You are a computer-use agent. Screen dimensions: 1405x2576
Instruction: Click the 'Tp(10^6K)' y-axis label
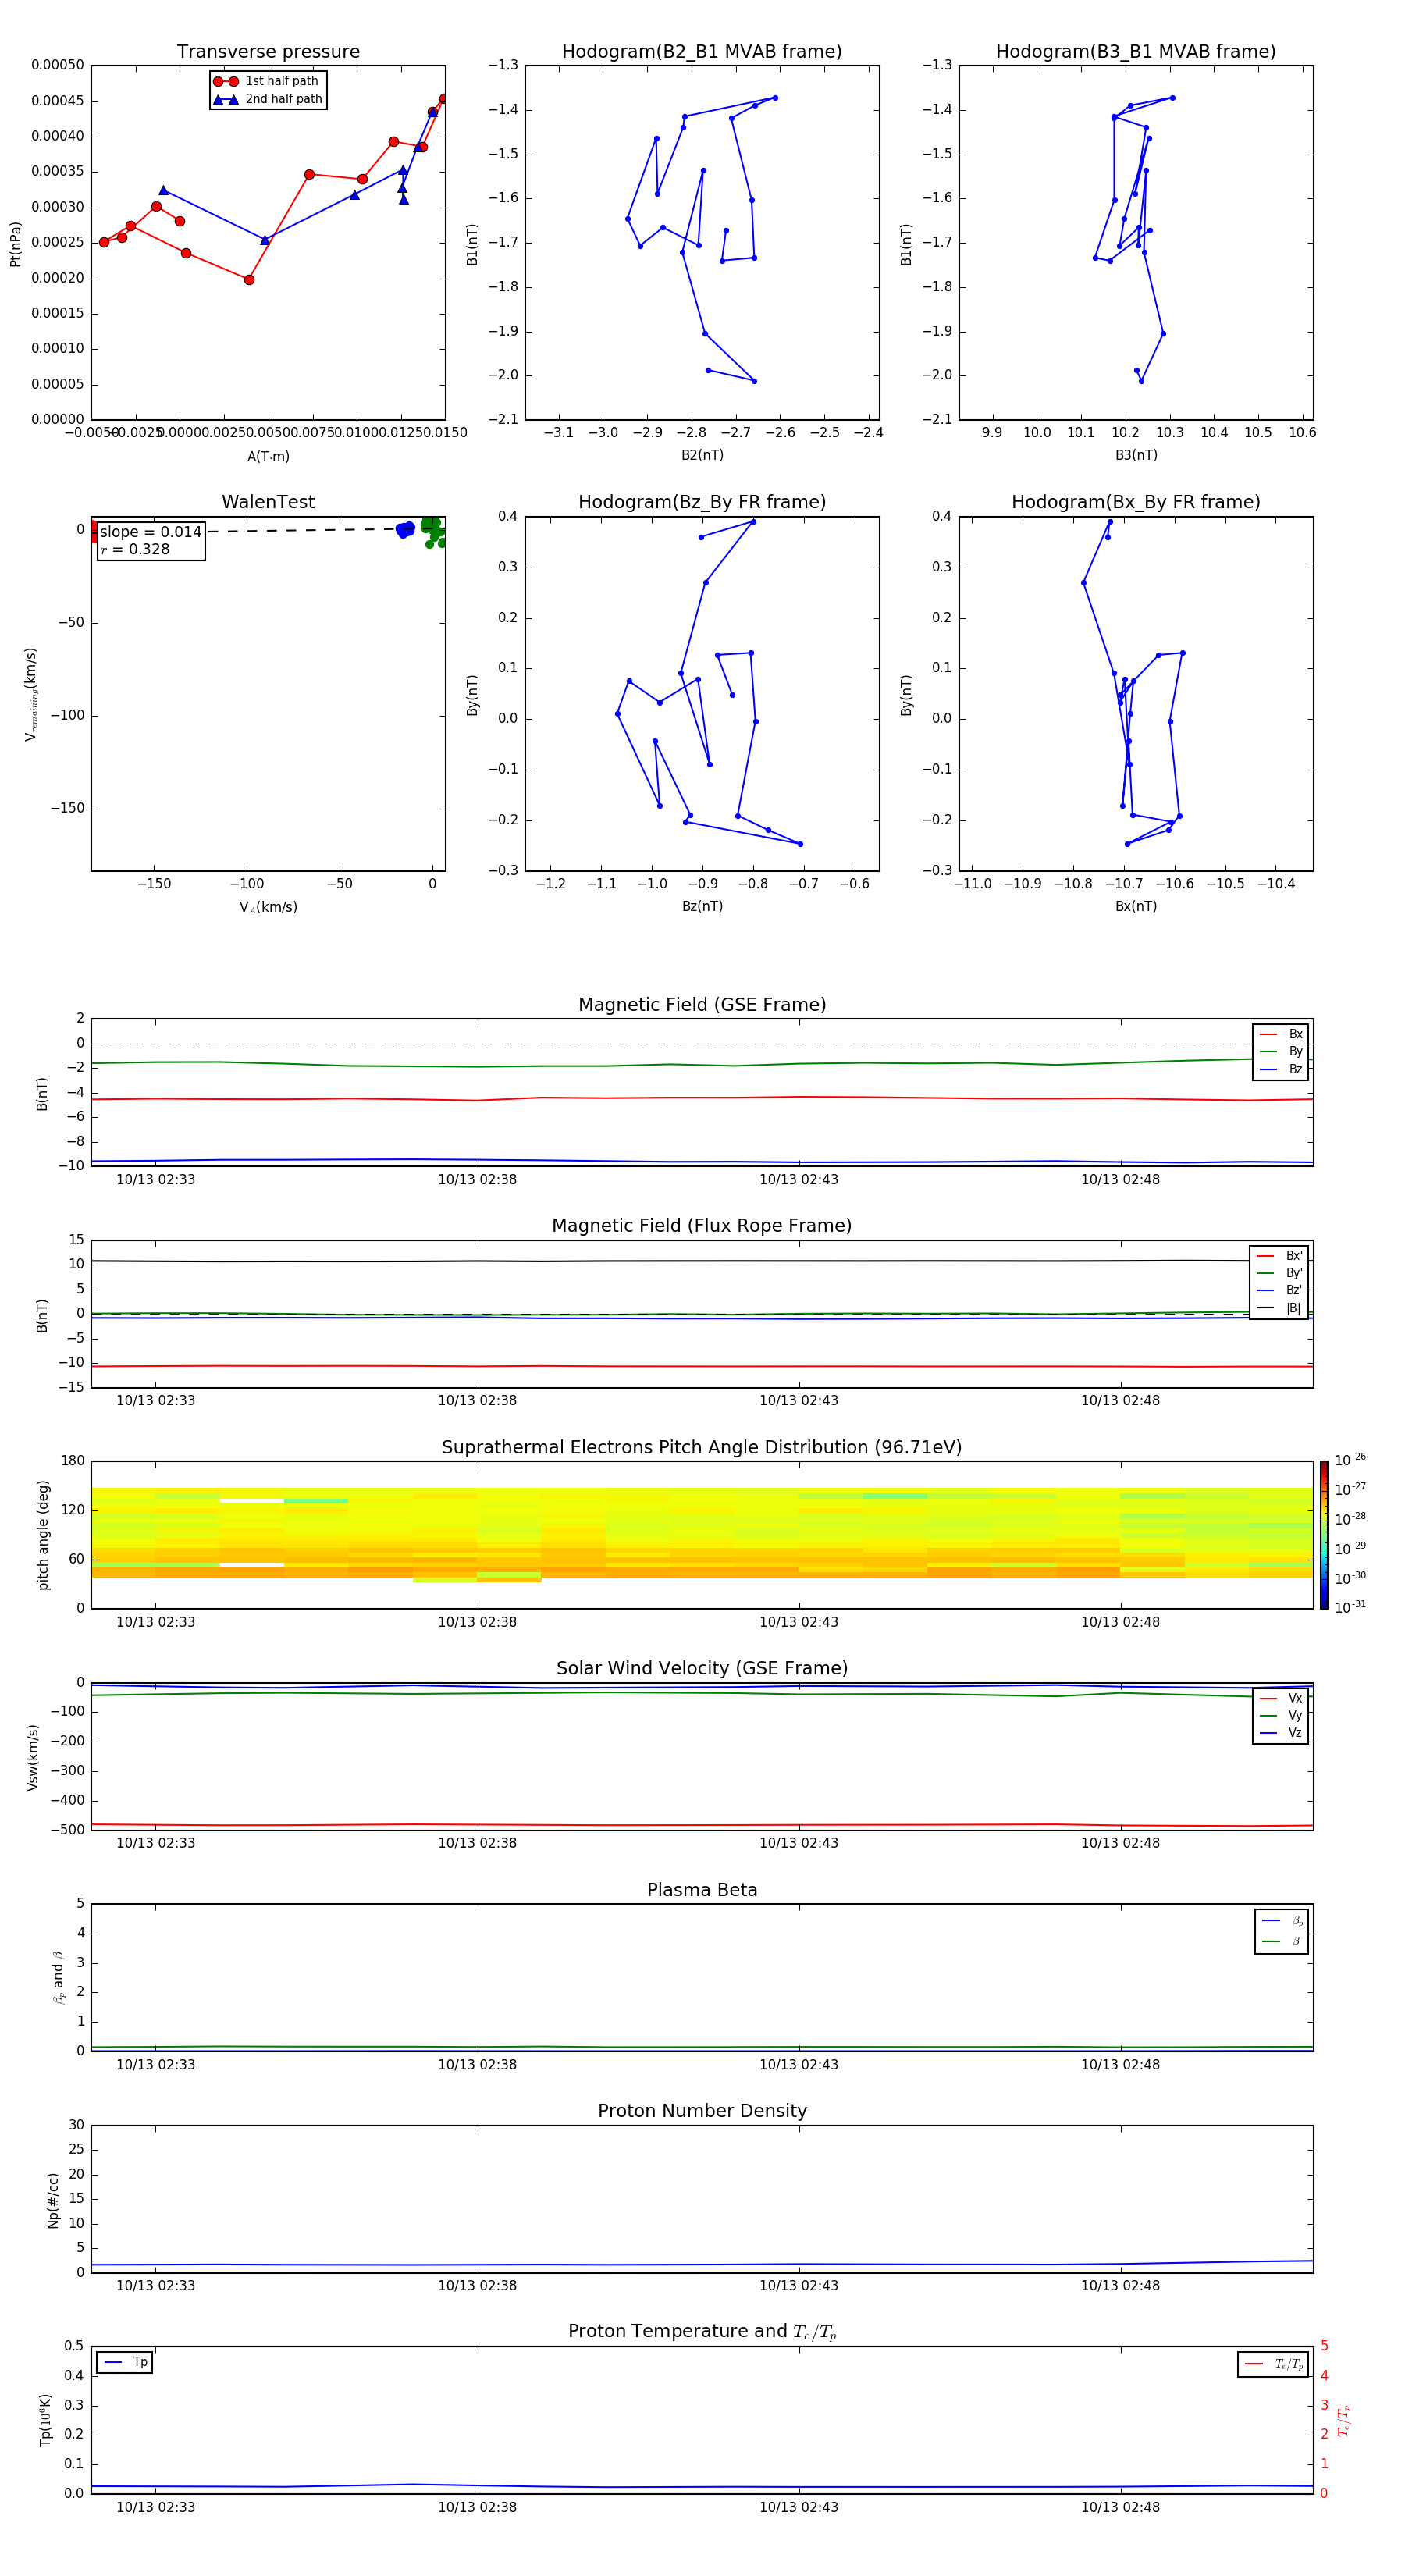pos(45,2420)
